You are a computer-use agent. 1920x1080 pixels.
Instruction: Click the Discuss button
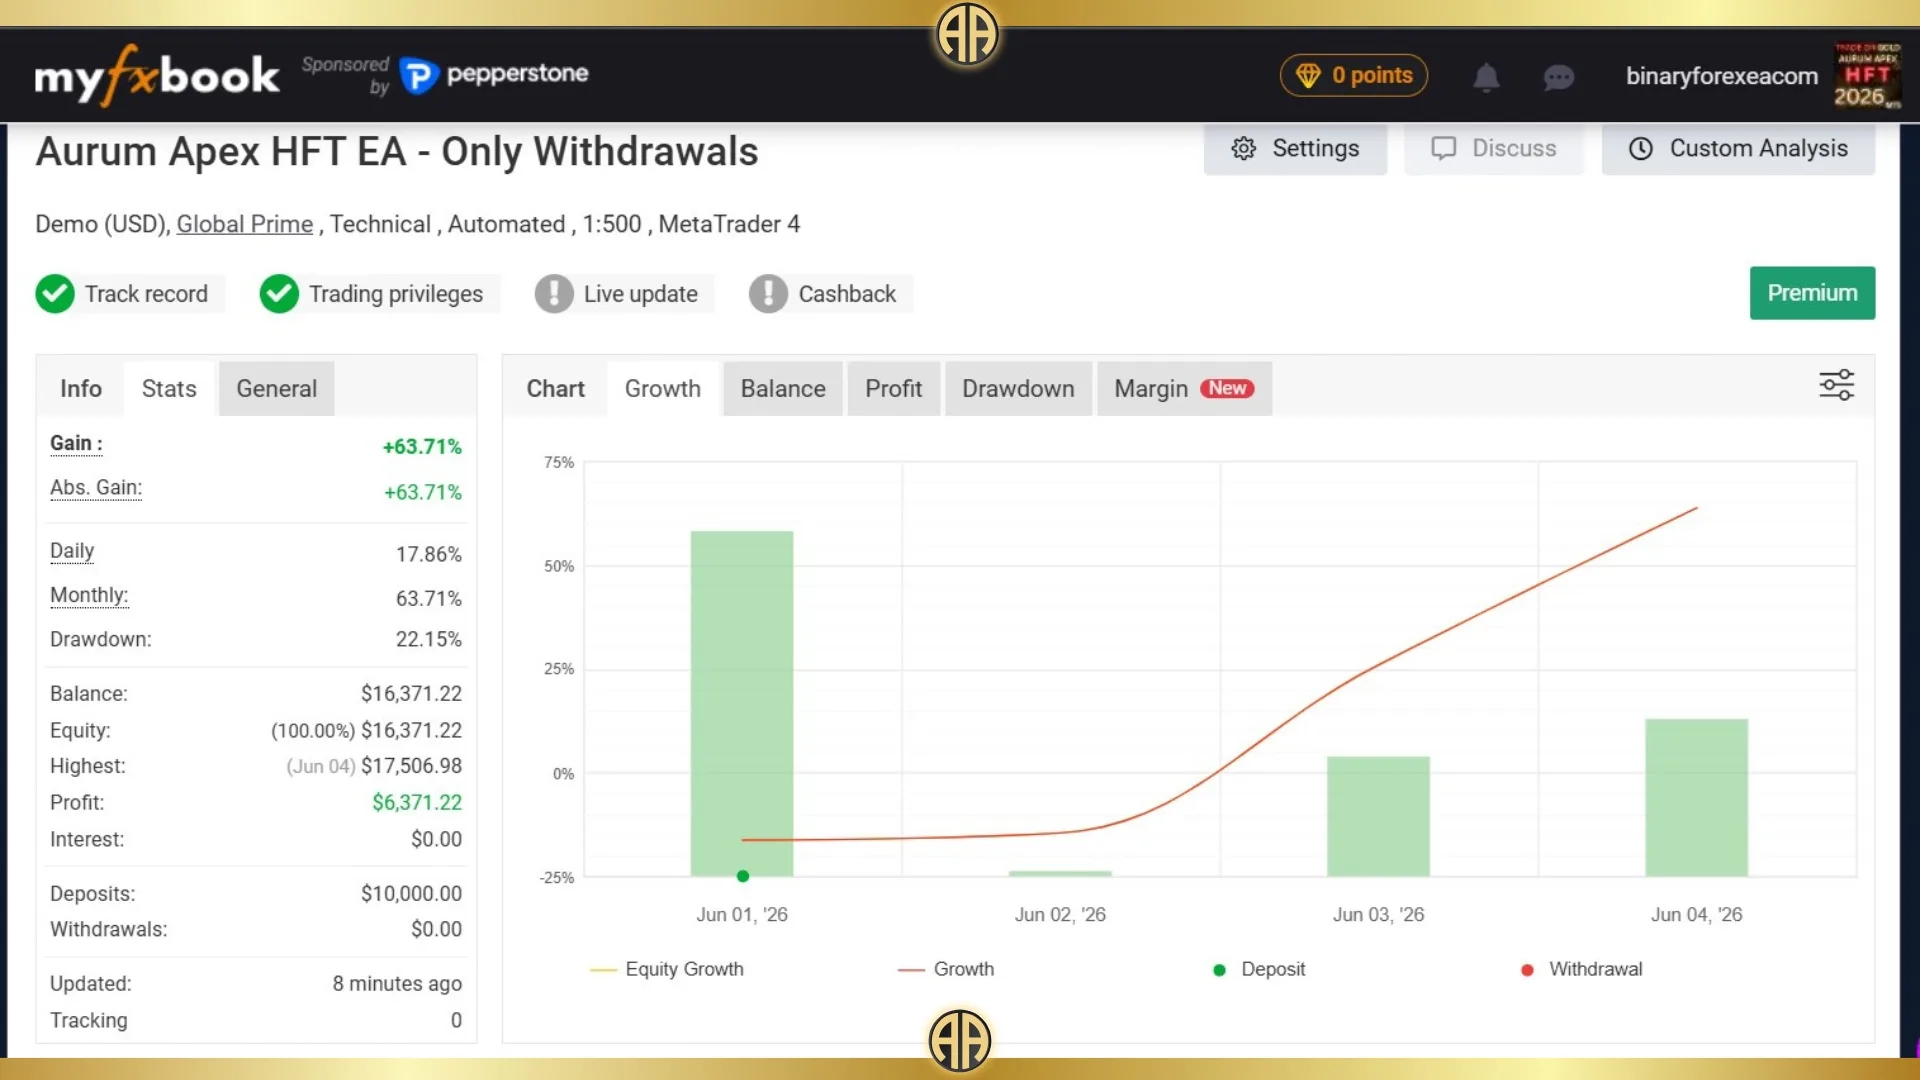(1493, 148)
